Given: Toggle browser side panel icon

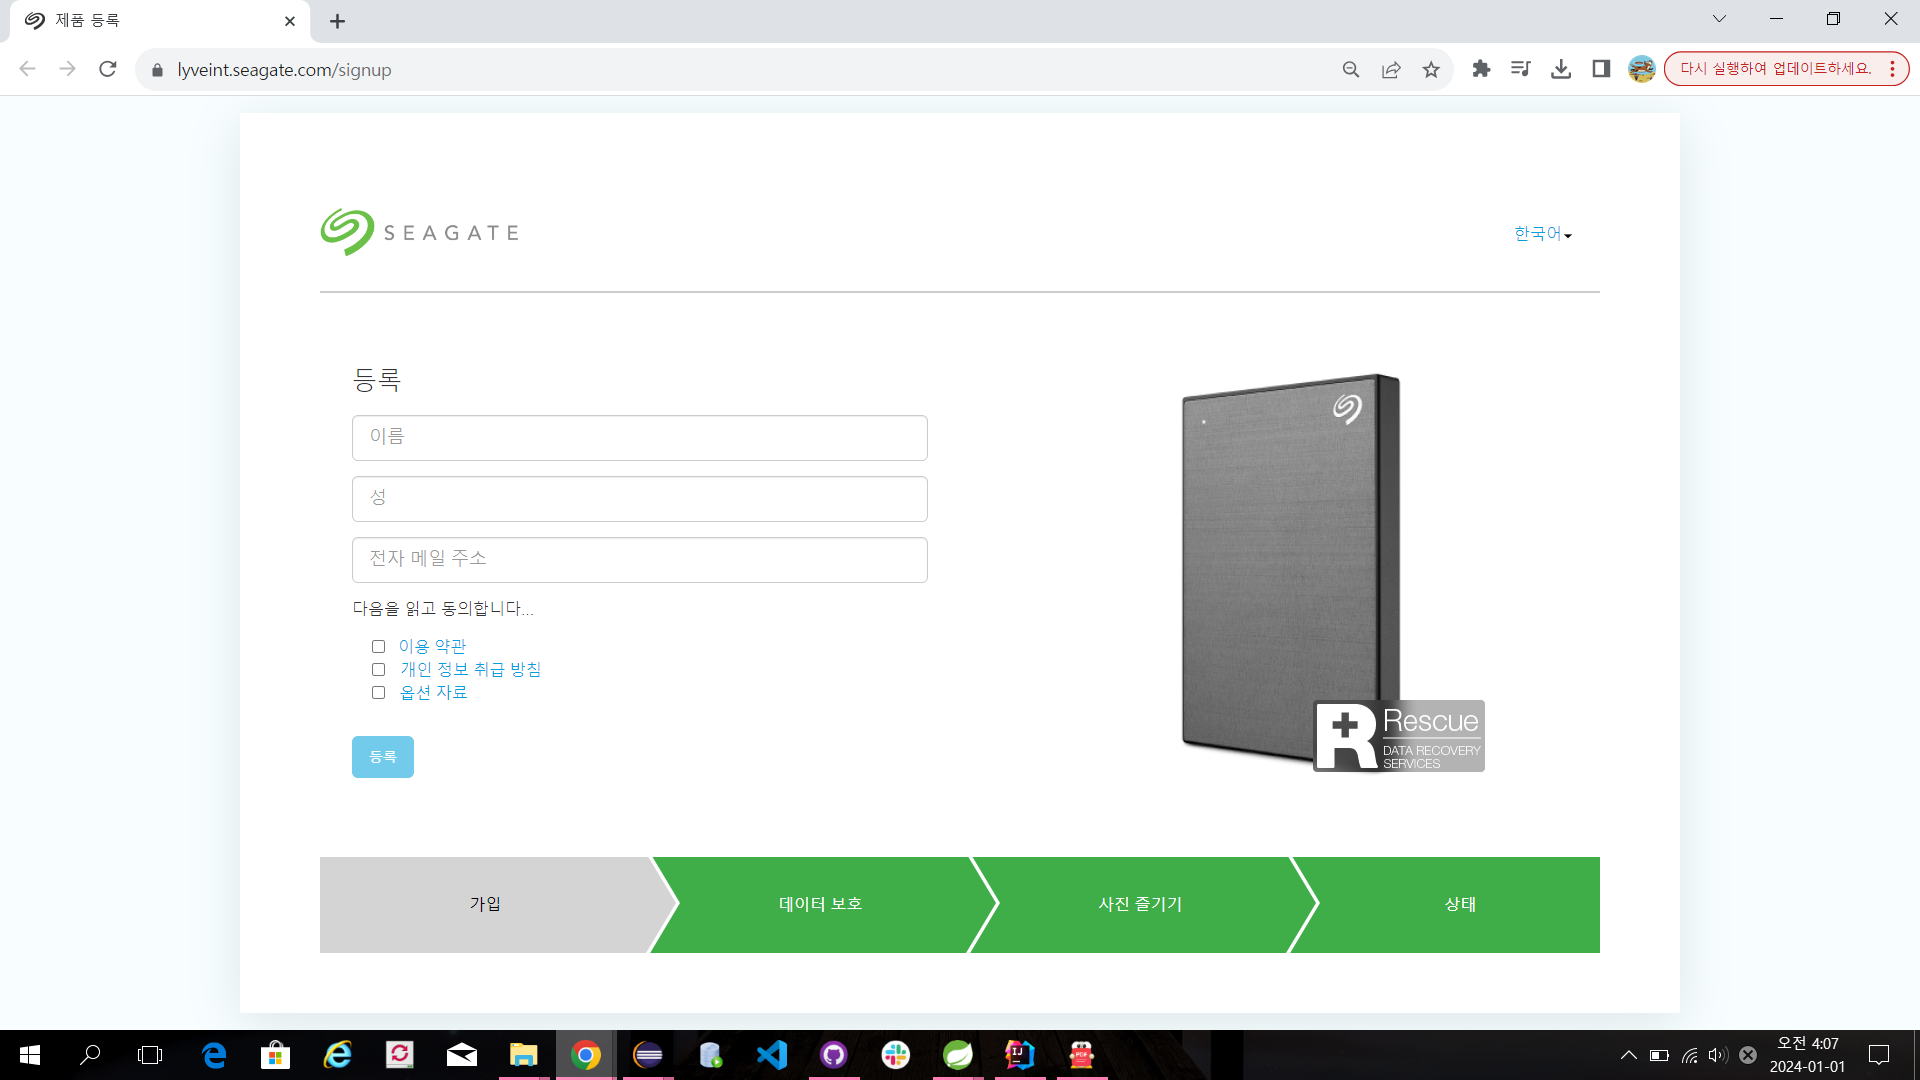Looking at the screenshot, I should [x=1601, y=69].
